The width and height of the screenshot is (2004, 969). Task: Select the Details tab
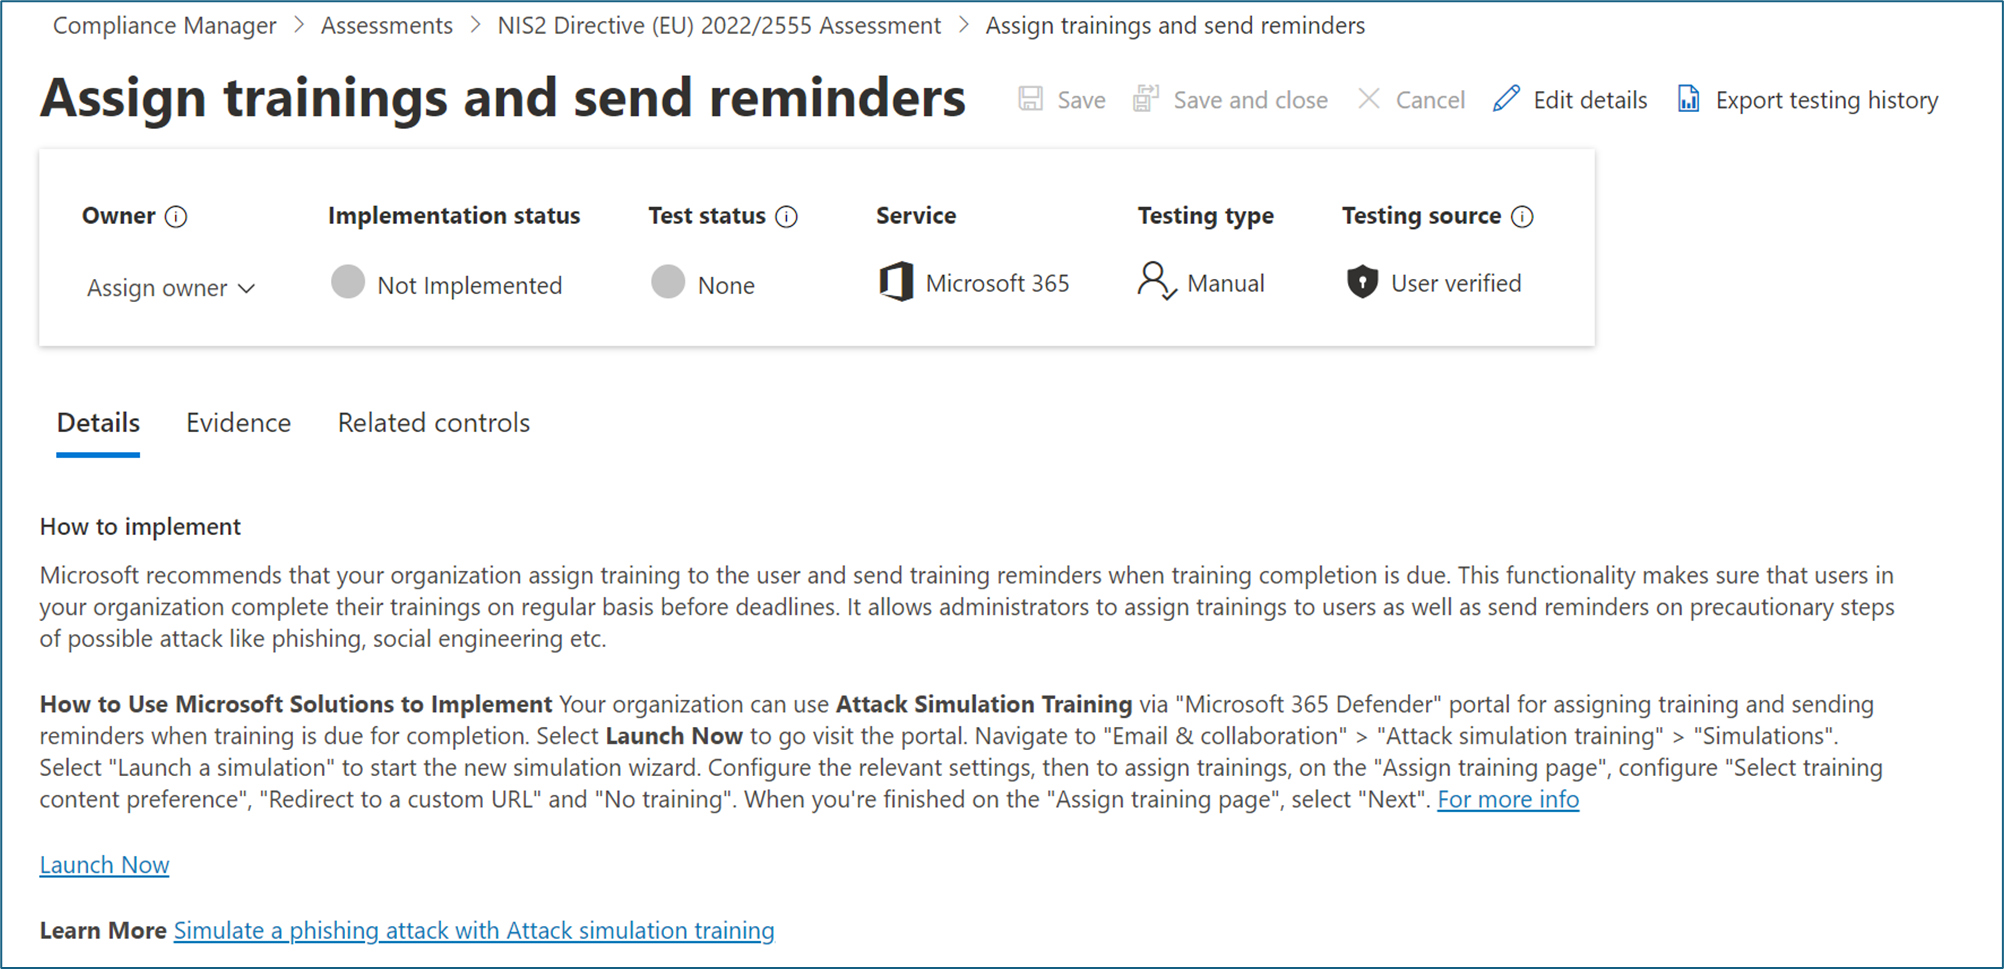click(x=98, y=423)
